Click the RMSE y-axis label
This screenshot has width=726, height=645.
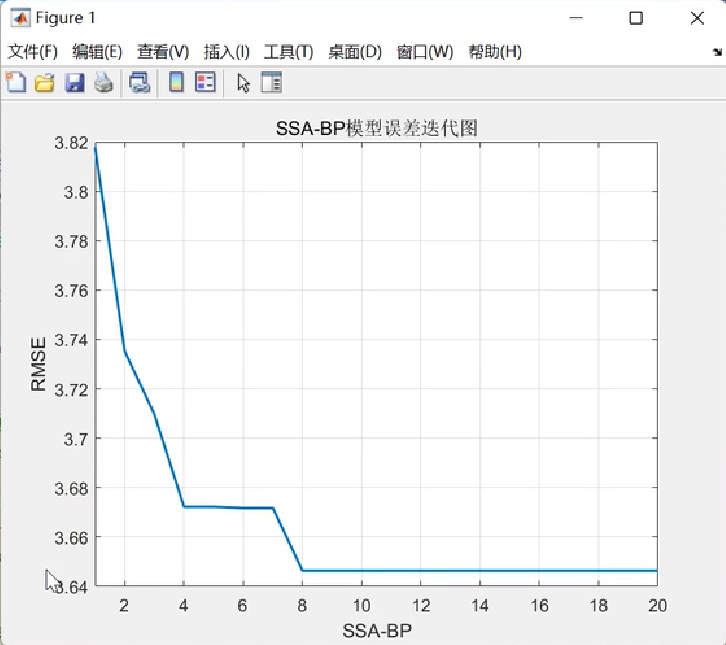click(38, 364)
